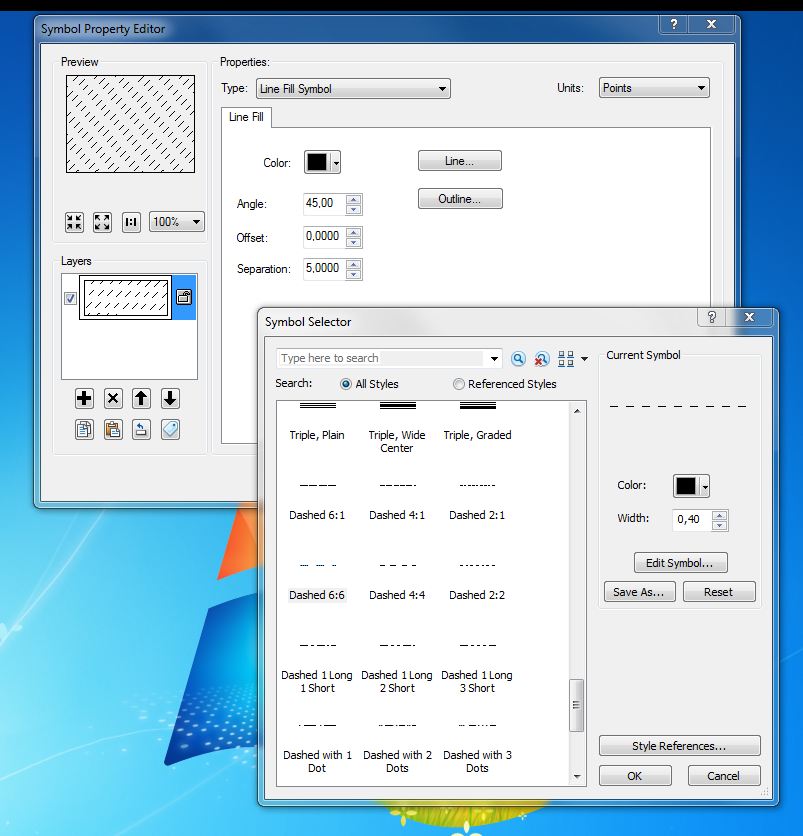Open the Current Symbol color swatch picker
Screen dimensions: 803x836
[691, 486]
